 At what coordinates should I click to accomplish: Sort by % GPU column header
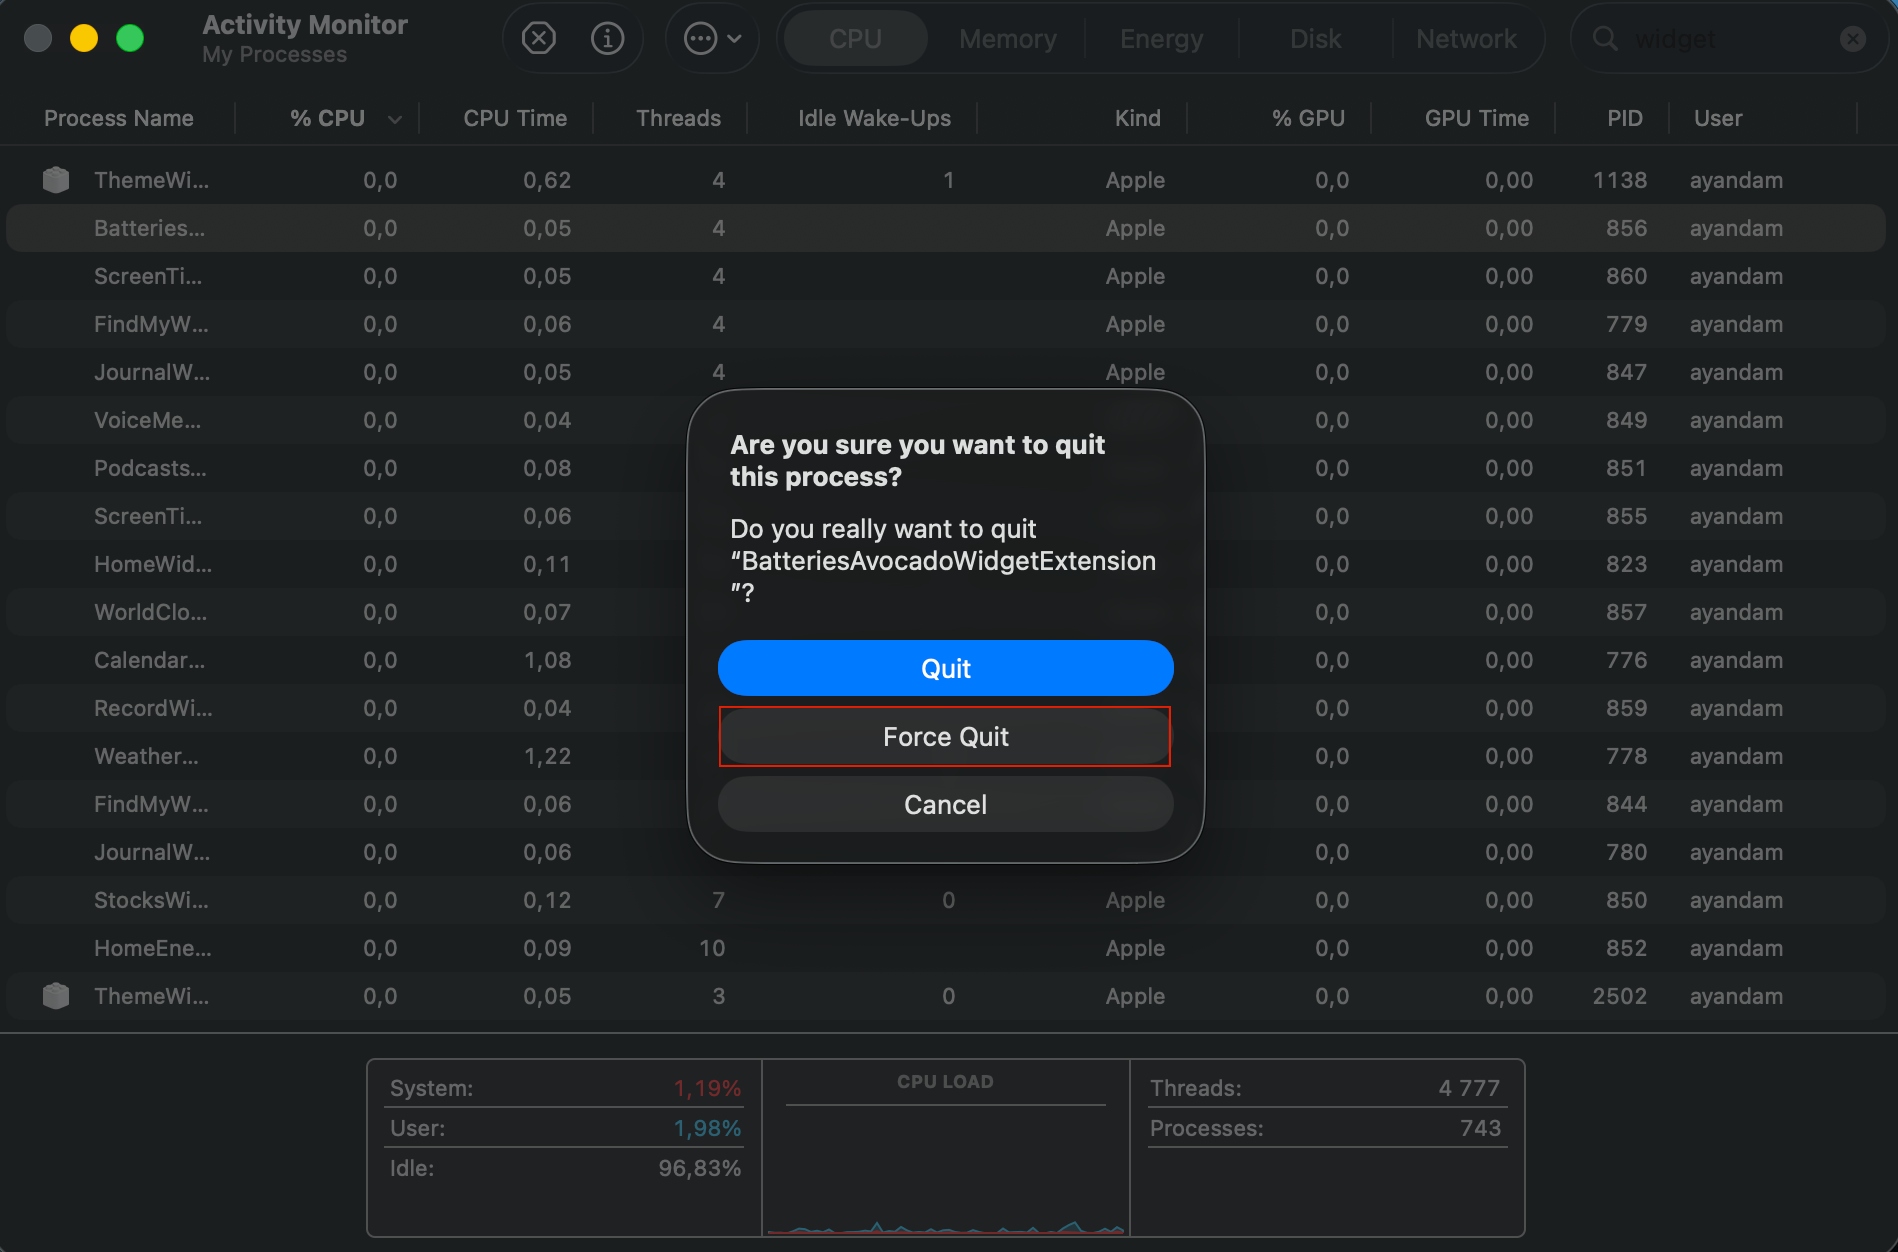pos(1308,118)
